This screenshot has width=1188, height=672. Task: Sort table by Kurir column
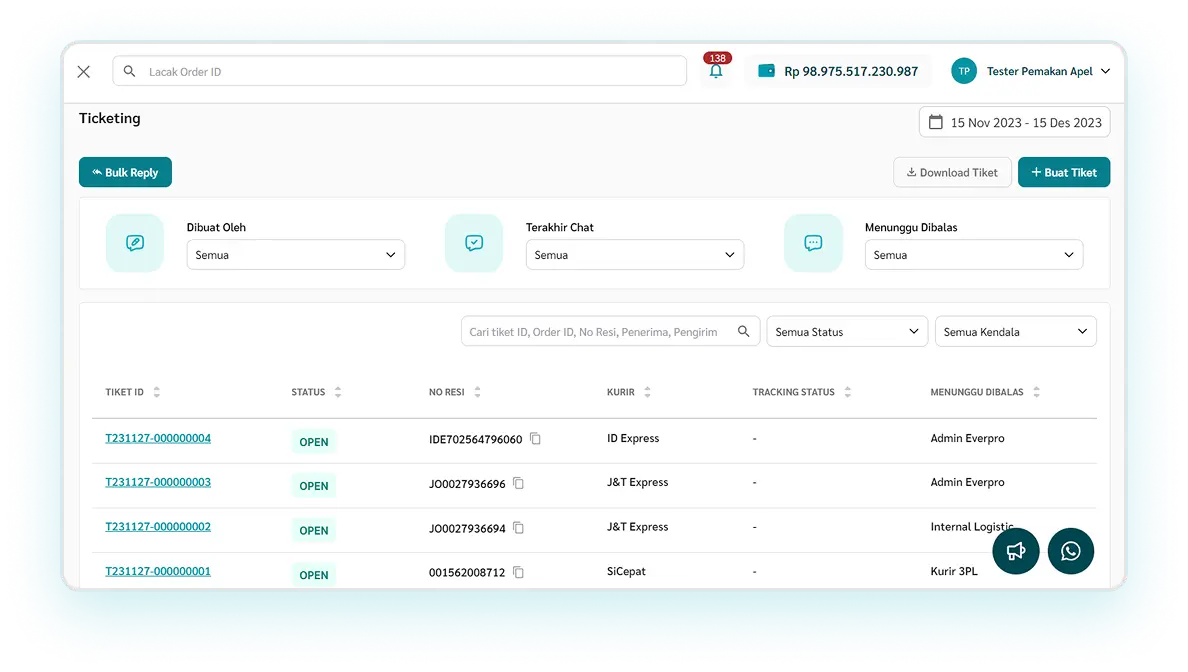[x=647, y=393]
